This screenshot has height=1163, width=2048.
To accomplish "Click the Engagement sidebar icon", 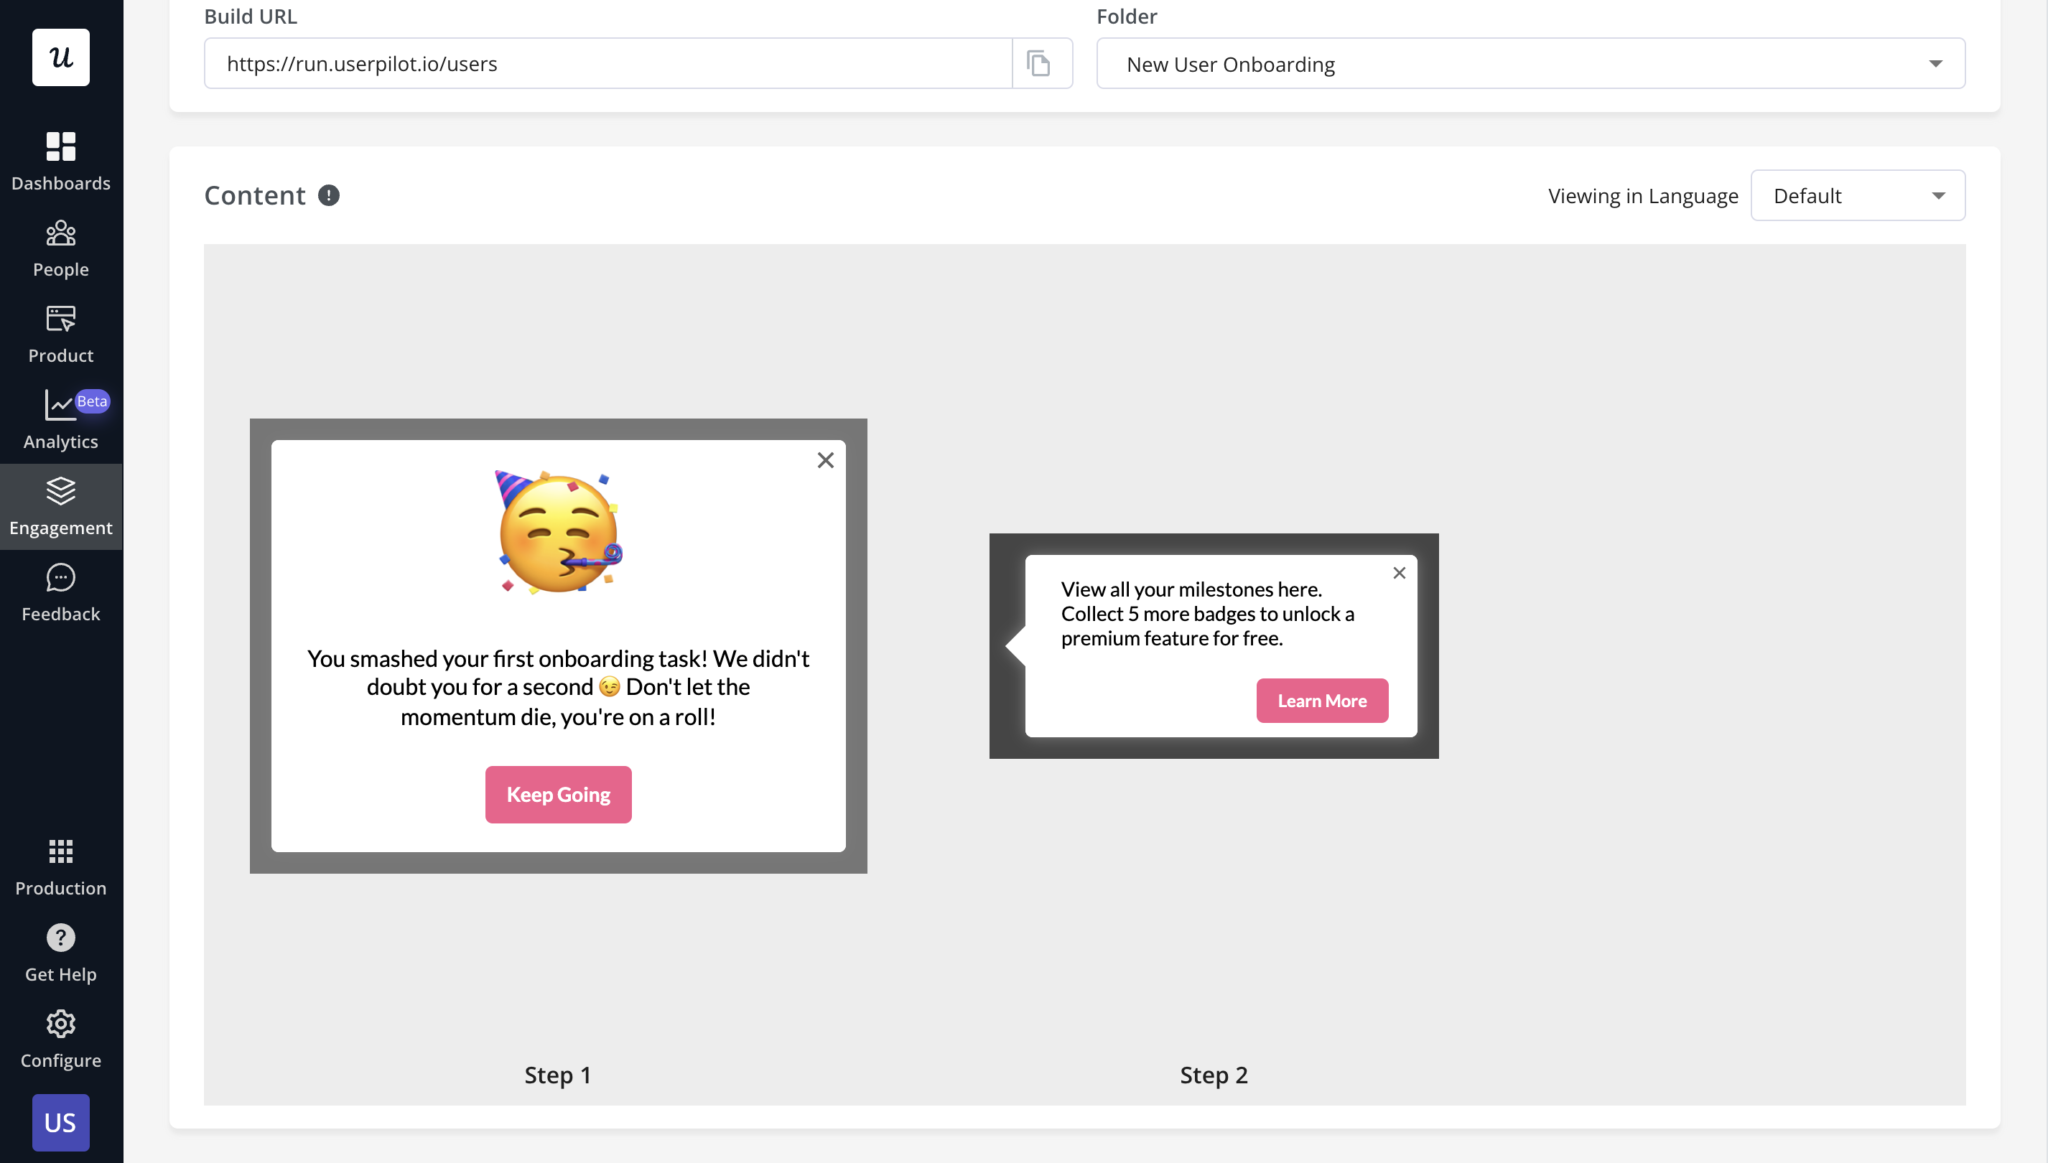I will (x=61, y=505).
